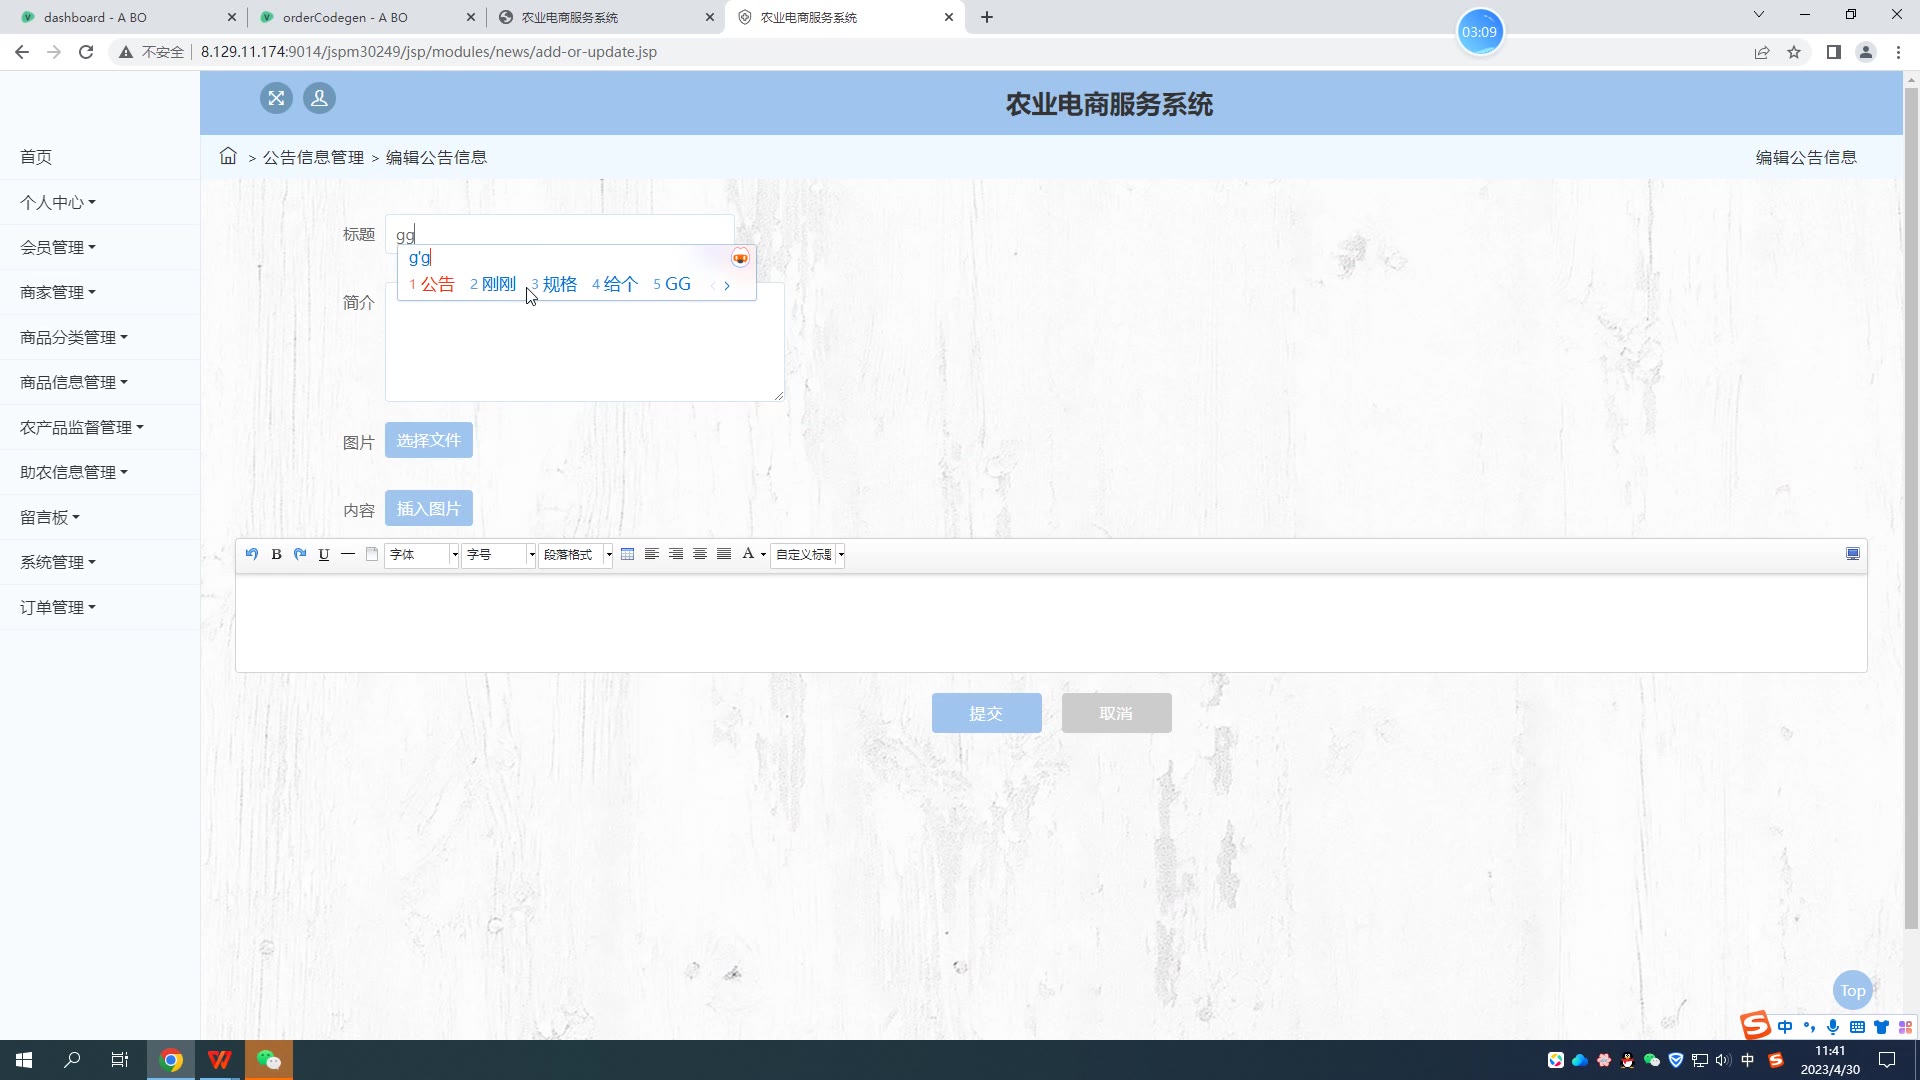Toggle bold formatting in editor
This screenshot has height=1080, width=1920.
[x=276, y=554]
